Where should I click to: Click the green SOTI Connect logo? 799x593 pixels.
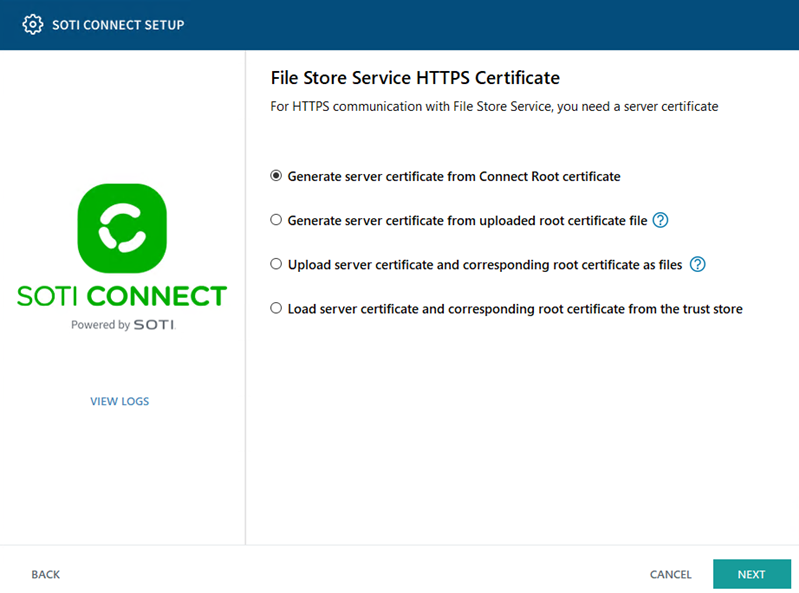point(122,228)
